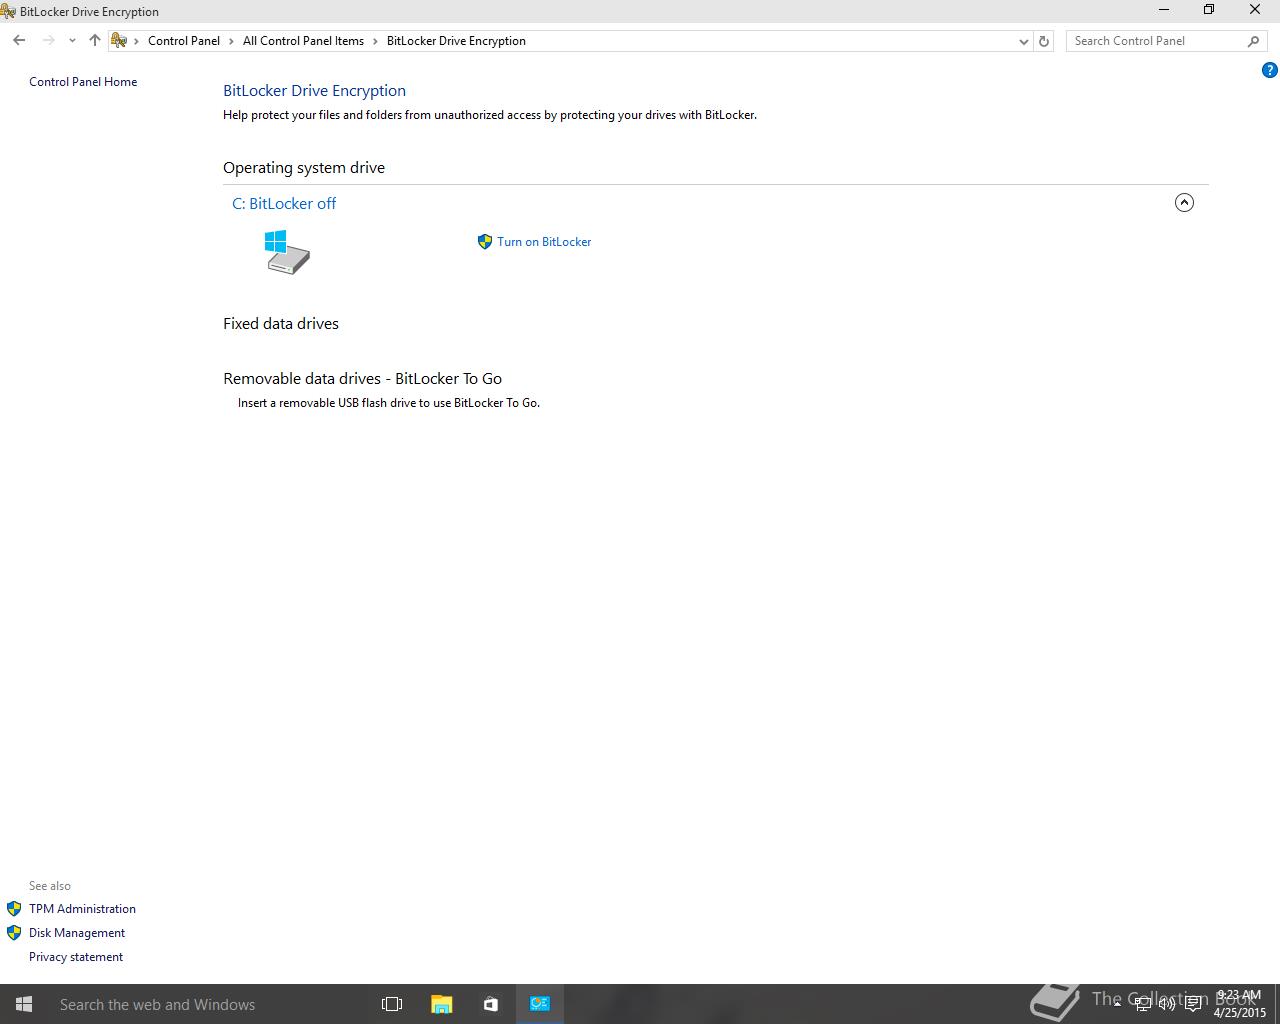Viewport: 1280px width, 1024px height.
Task: Click the BitLocker title bar key icon
Action: tap(8, 11)
